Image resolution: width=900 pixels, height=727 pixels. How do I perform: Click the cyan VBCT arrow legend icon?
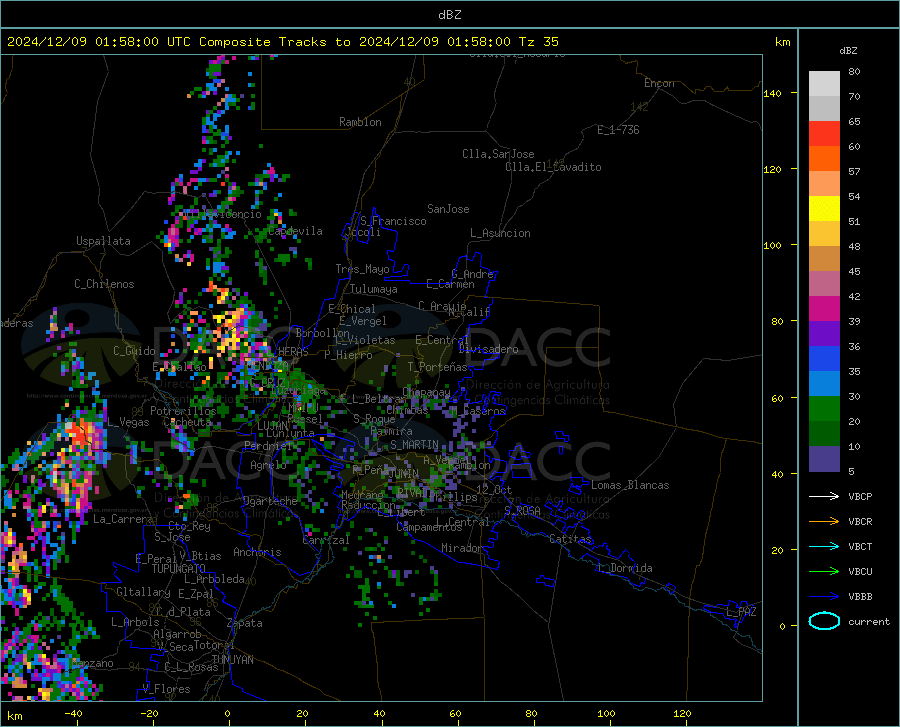click(x=824, y=546)
